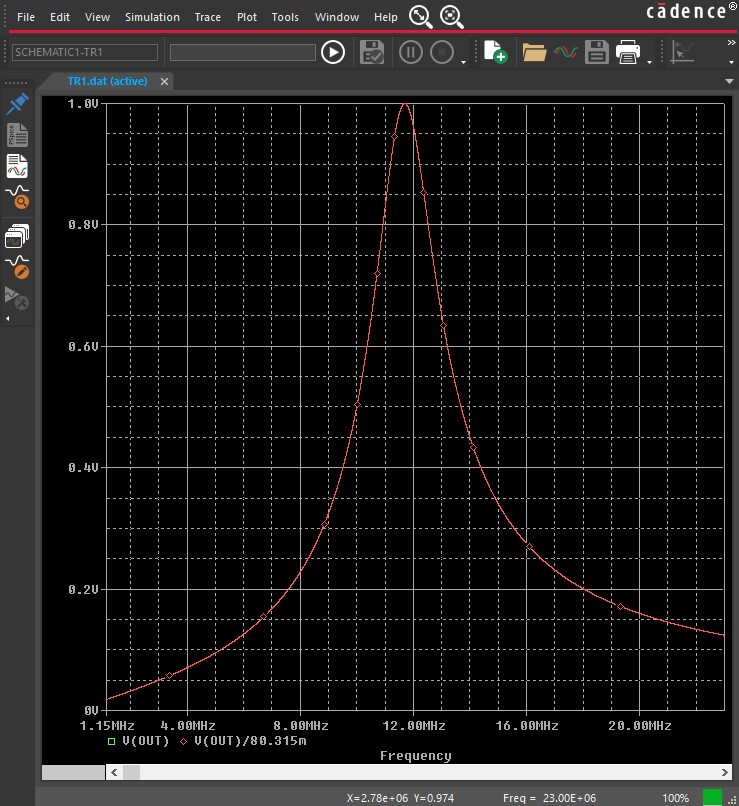
Task: Click the empty simulation status field
Action: point(243,52)
